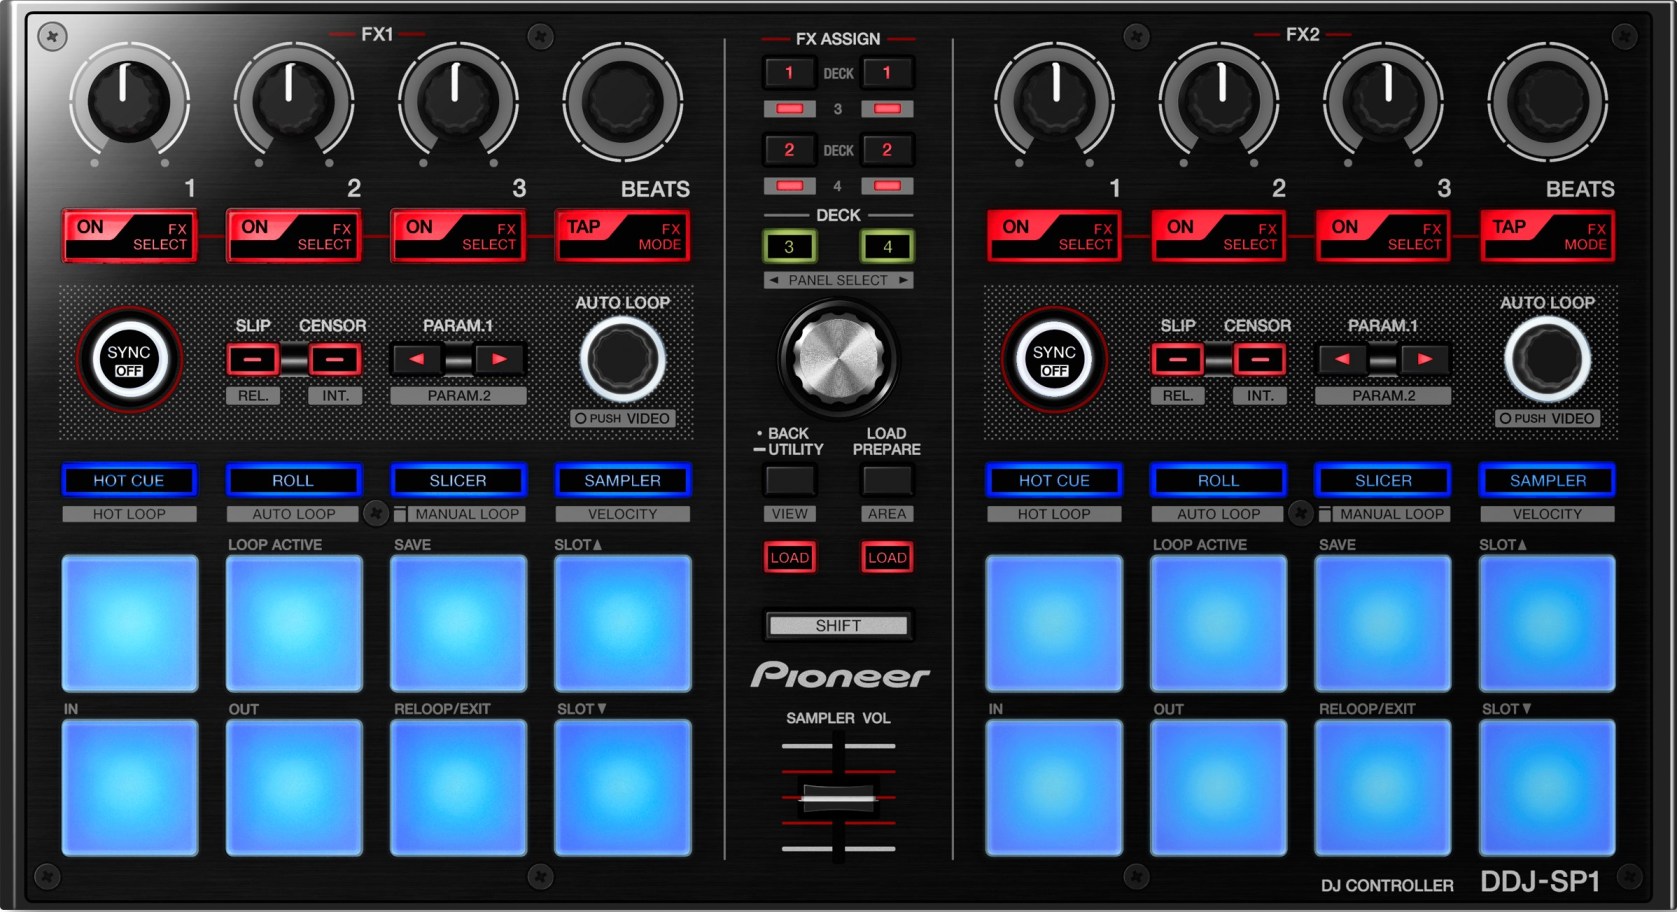Tap left deck RELOOP/EXIT performance pad
1677x912 pixels.
[x=458, y=788]
